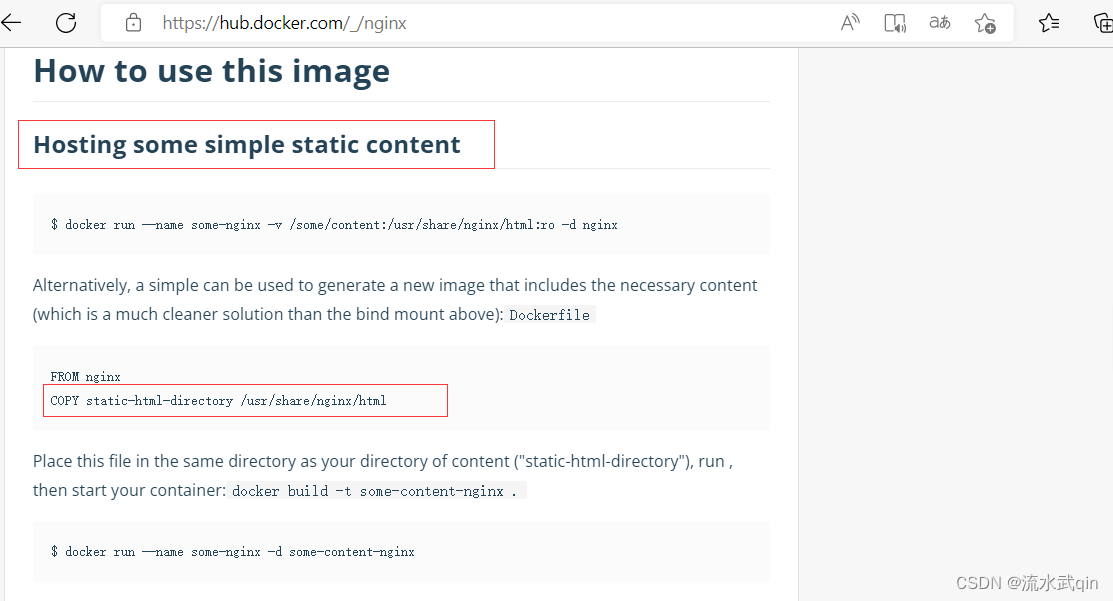Click the Read aloud icon
1113x601 pixels.
(850, 23)
